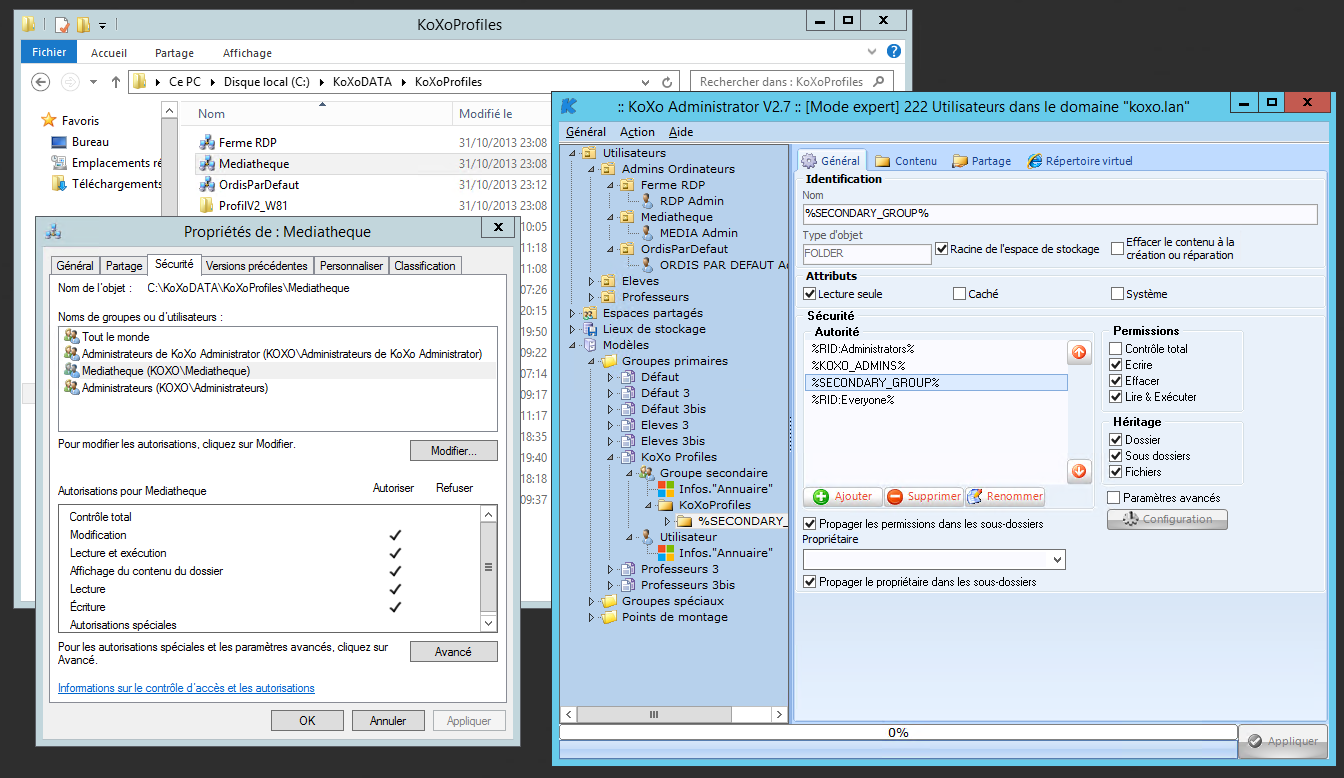Click the Ajouter authority button
Image resolution: width=1344 pixels, height=778 pixels.
click(843, 496)
